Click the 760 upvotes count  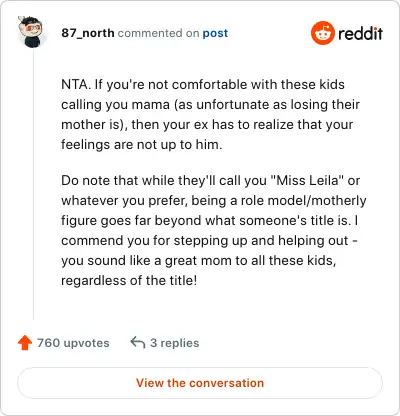73,343
